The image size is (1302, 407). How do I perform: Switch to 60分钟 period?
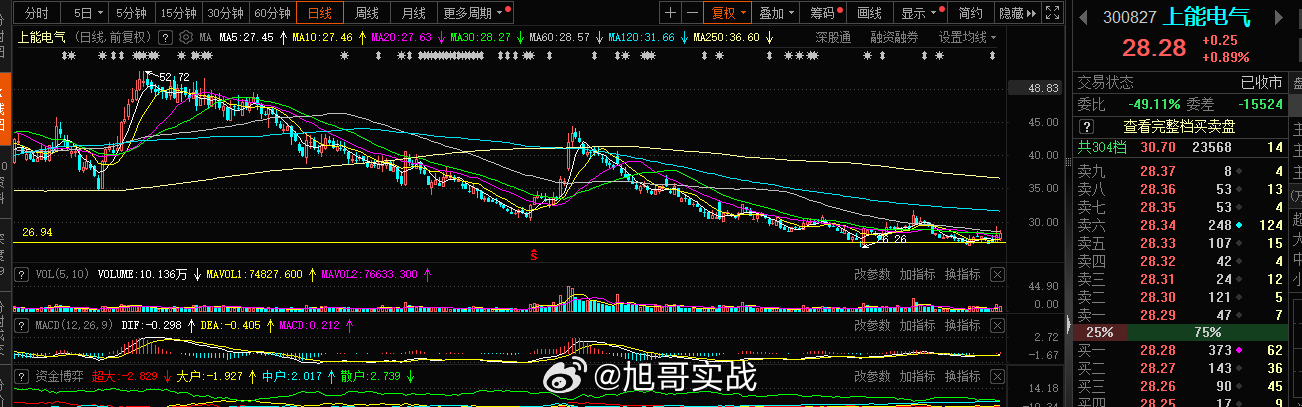[x=272, y=13]
